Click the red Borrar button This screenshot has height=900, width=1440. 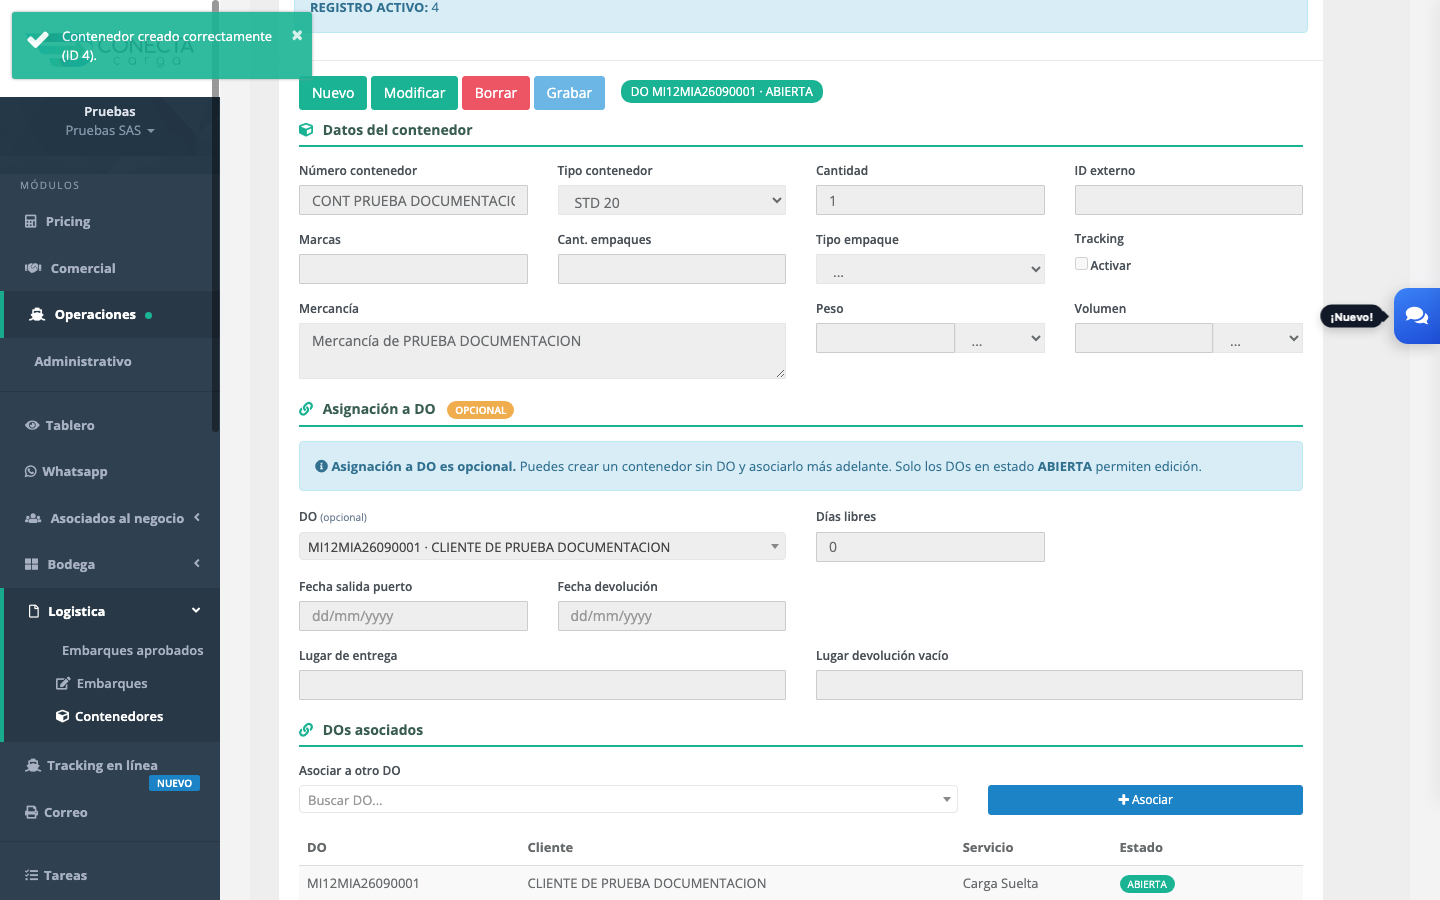pos(496,93)
